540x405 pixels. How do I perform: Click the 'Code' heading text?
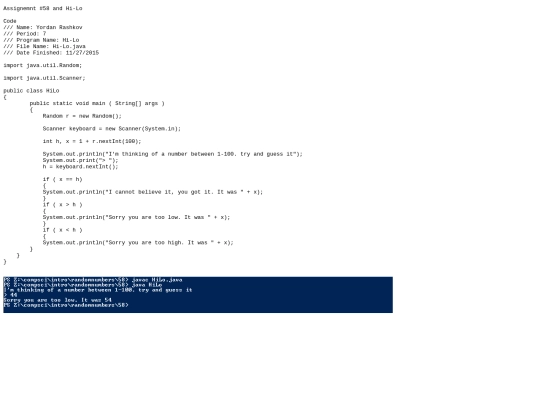10,21
